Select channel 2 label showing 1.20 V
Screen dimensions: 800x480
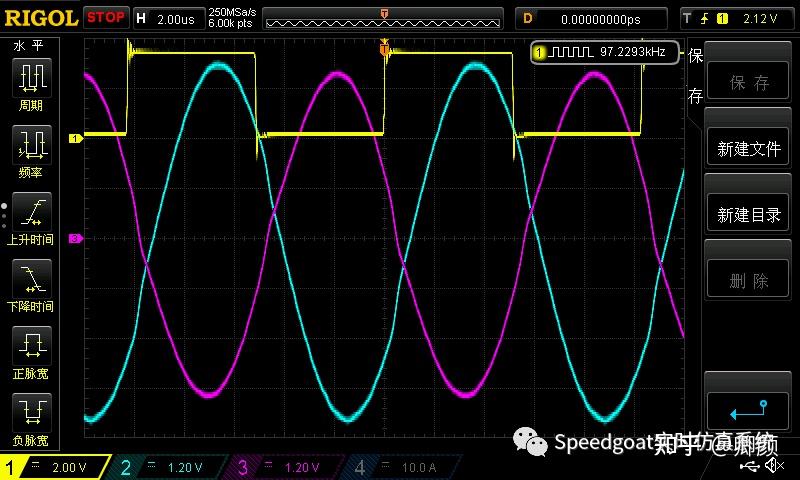(168, 467)
